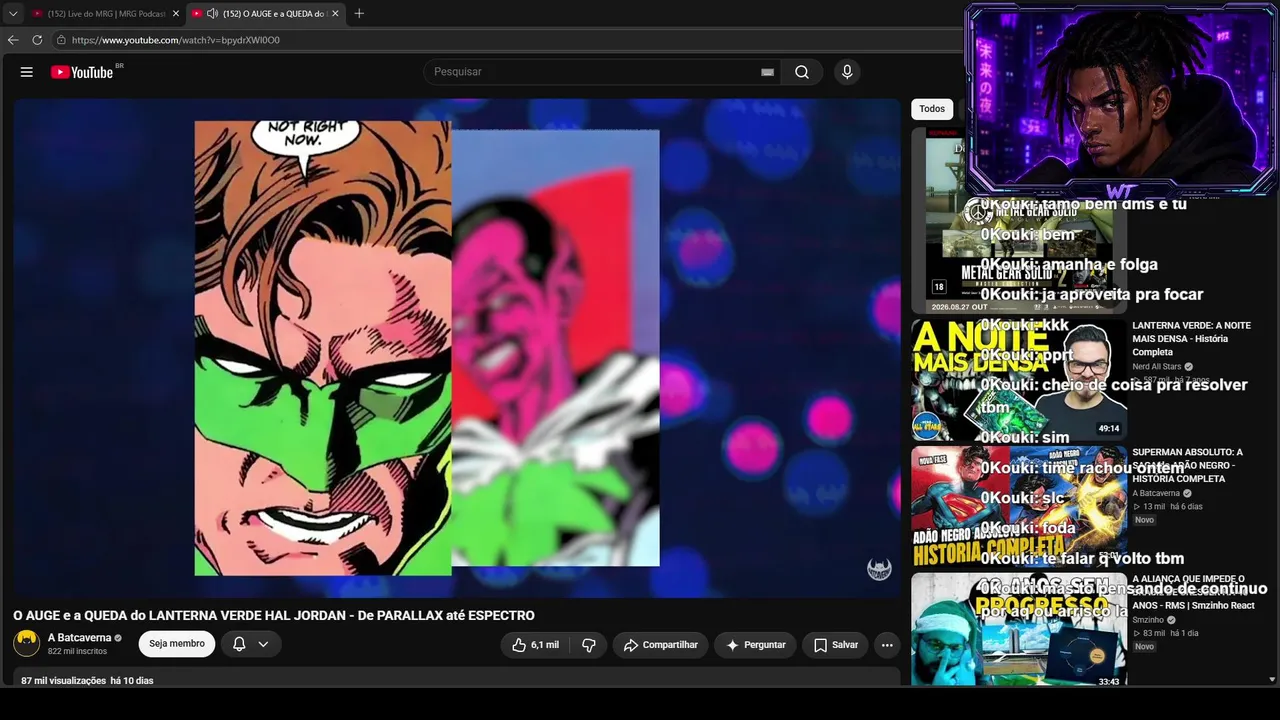
Task: Start voice search with the microphone
Action: (847, 72)
